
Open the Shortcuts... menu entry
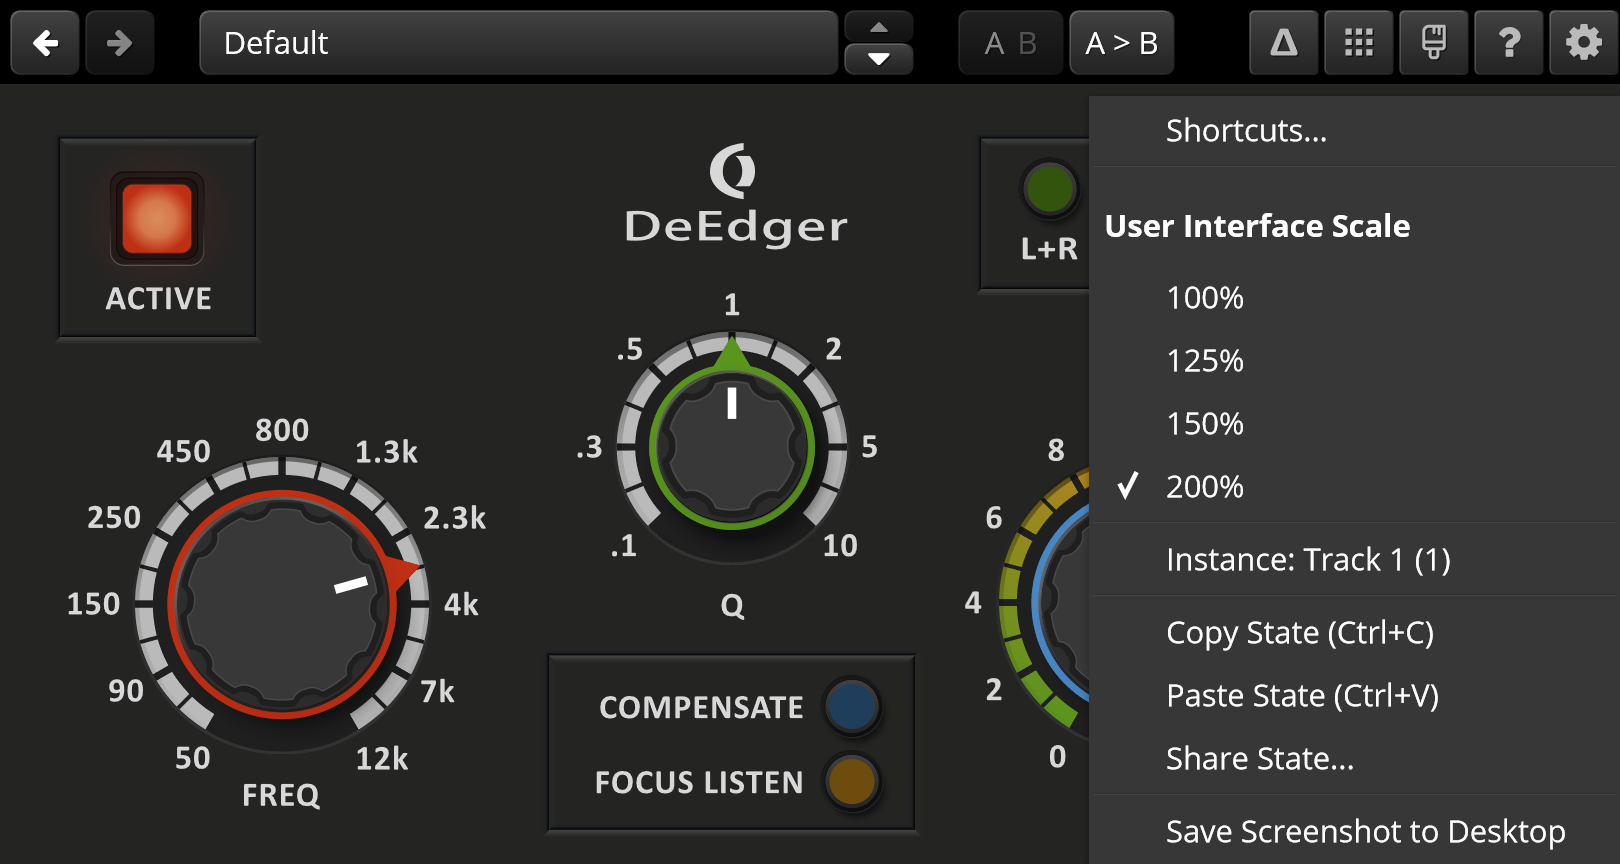pyautogui.click(x=1354, y=131)
